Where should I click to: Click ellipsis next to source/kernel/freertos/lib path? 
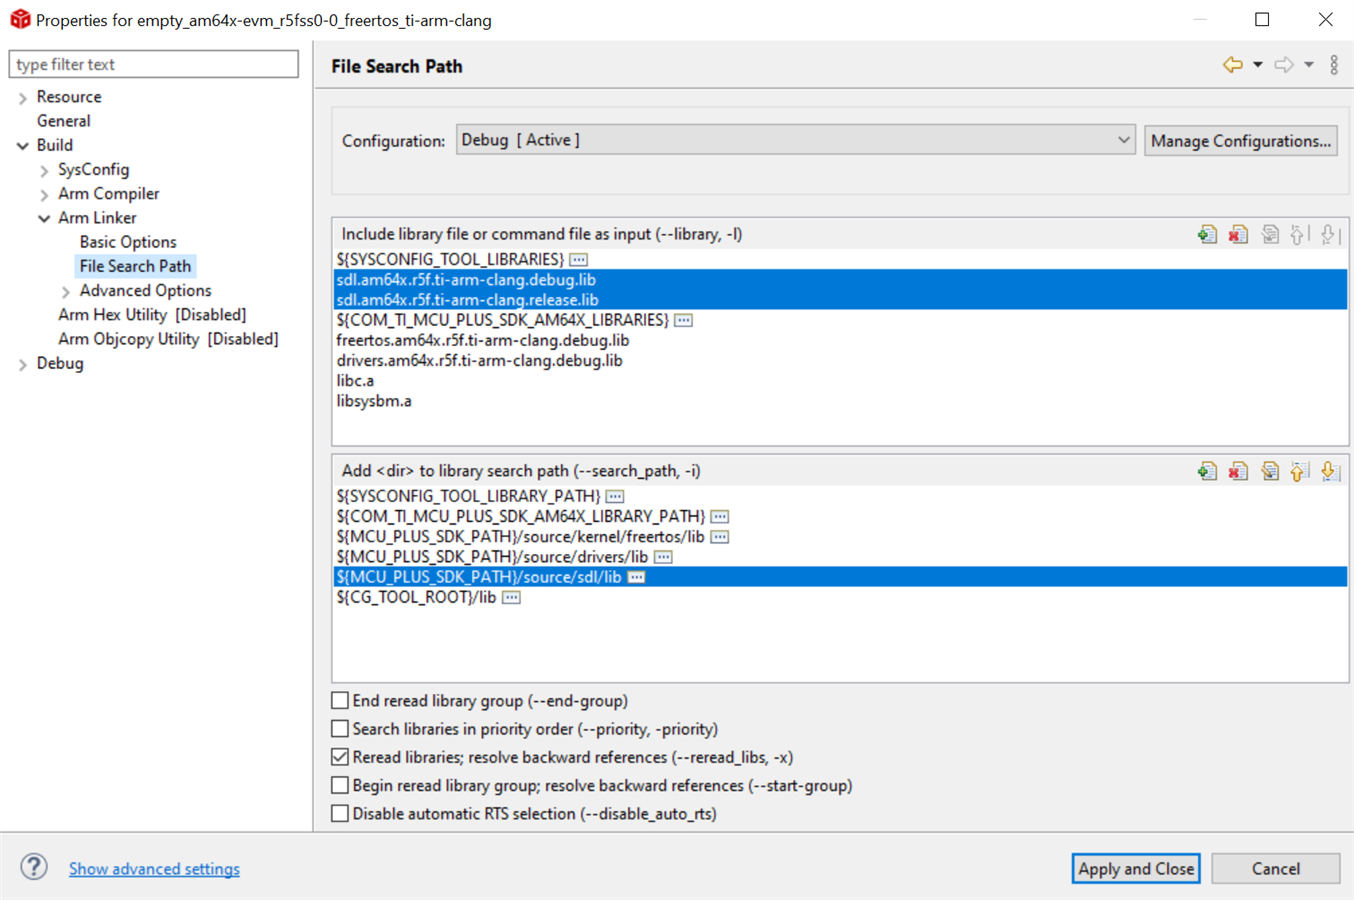tap(719, 537)
